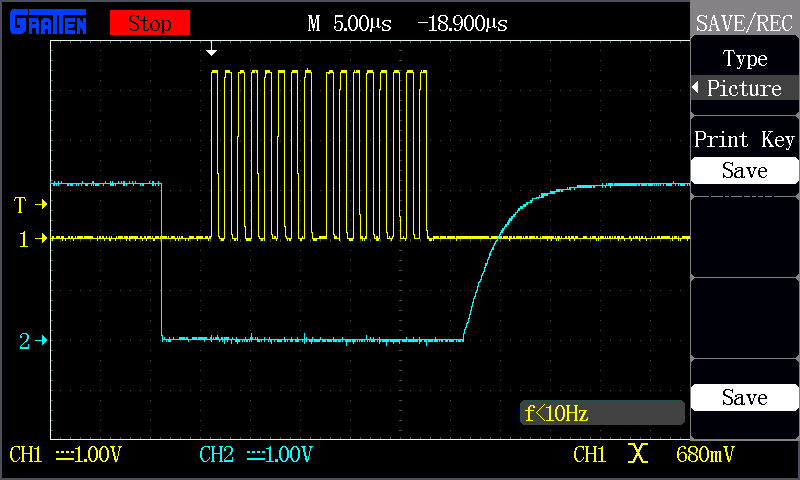Screen dimensions: 800x480
Task: Select the SAVE/REC menu title
Action: [744, 23]
